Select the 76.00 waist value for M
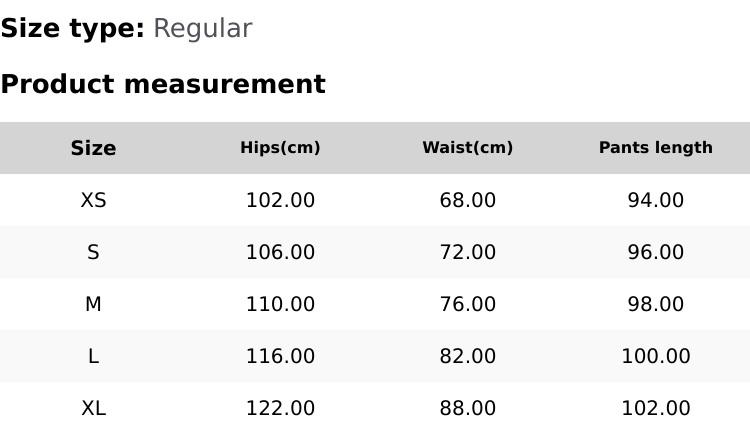 467,305
